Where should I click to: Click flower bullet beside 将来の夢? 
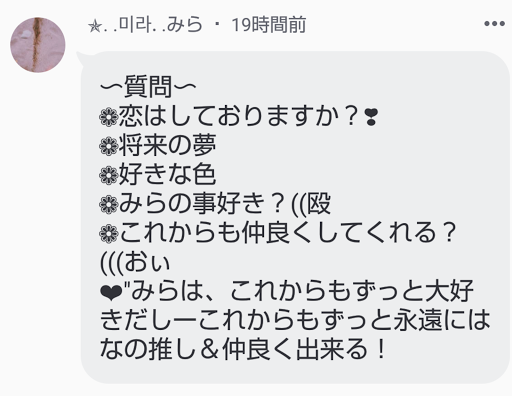point(109,146)
